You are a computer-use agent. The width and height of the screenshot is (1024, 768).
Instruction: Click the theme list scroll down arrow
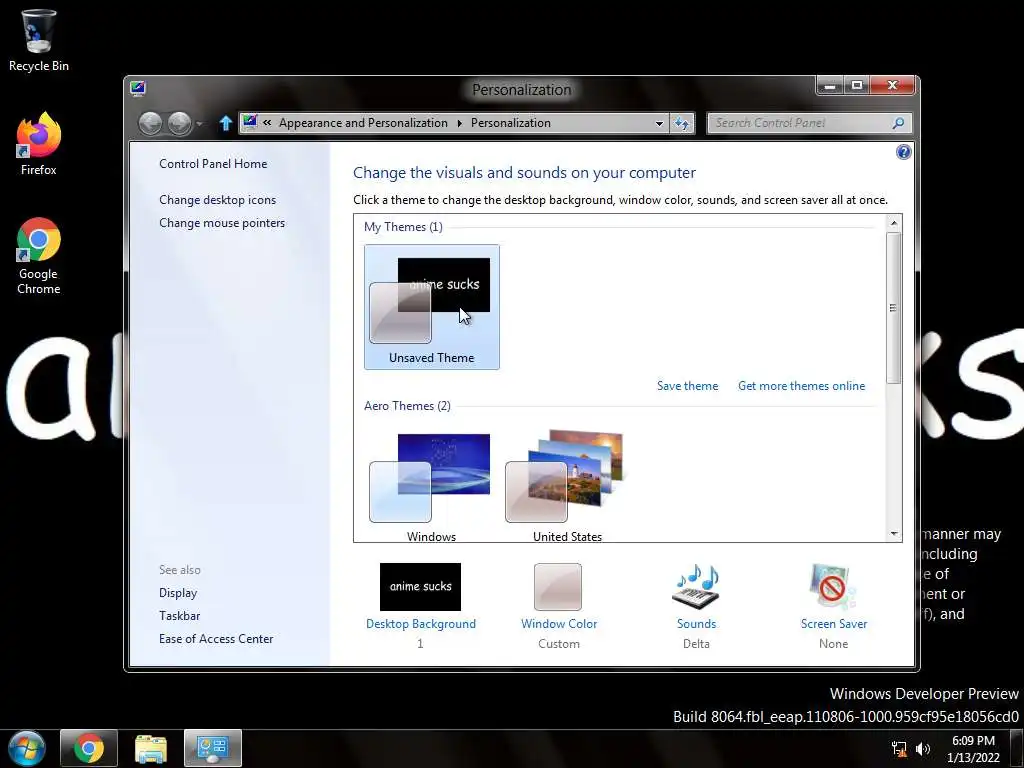click(893, 534)
